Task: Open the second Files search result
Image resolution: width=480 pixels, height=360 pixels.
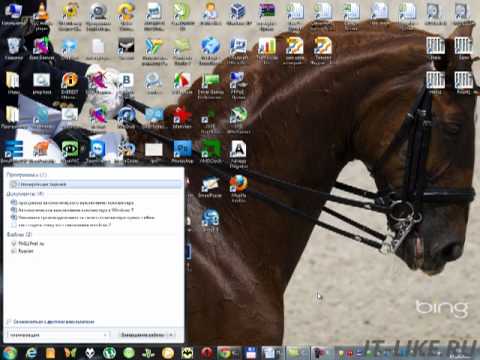Action: [x=22, y=251]
